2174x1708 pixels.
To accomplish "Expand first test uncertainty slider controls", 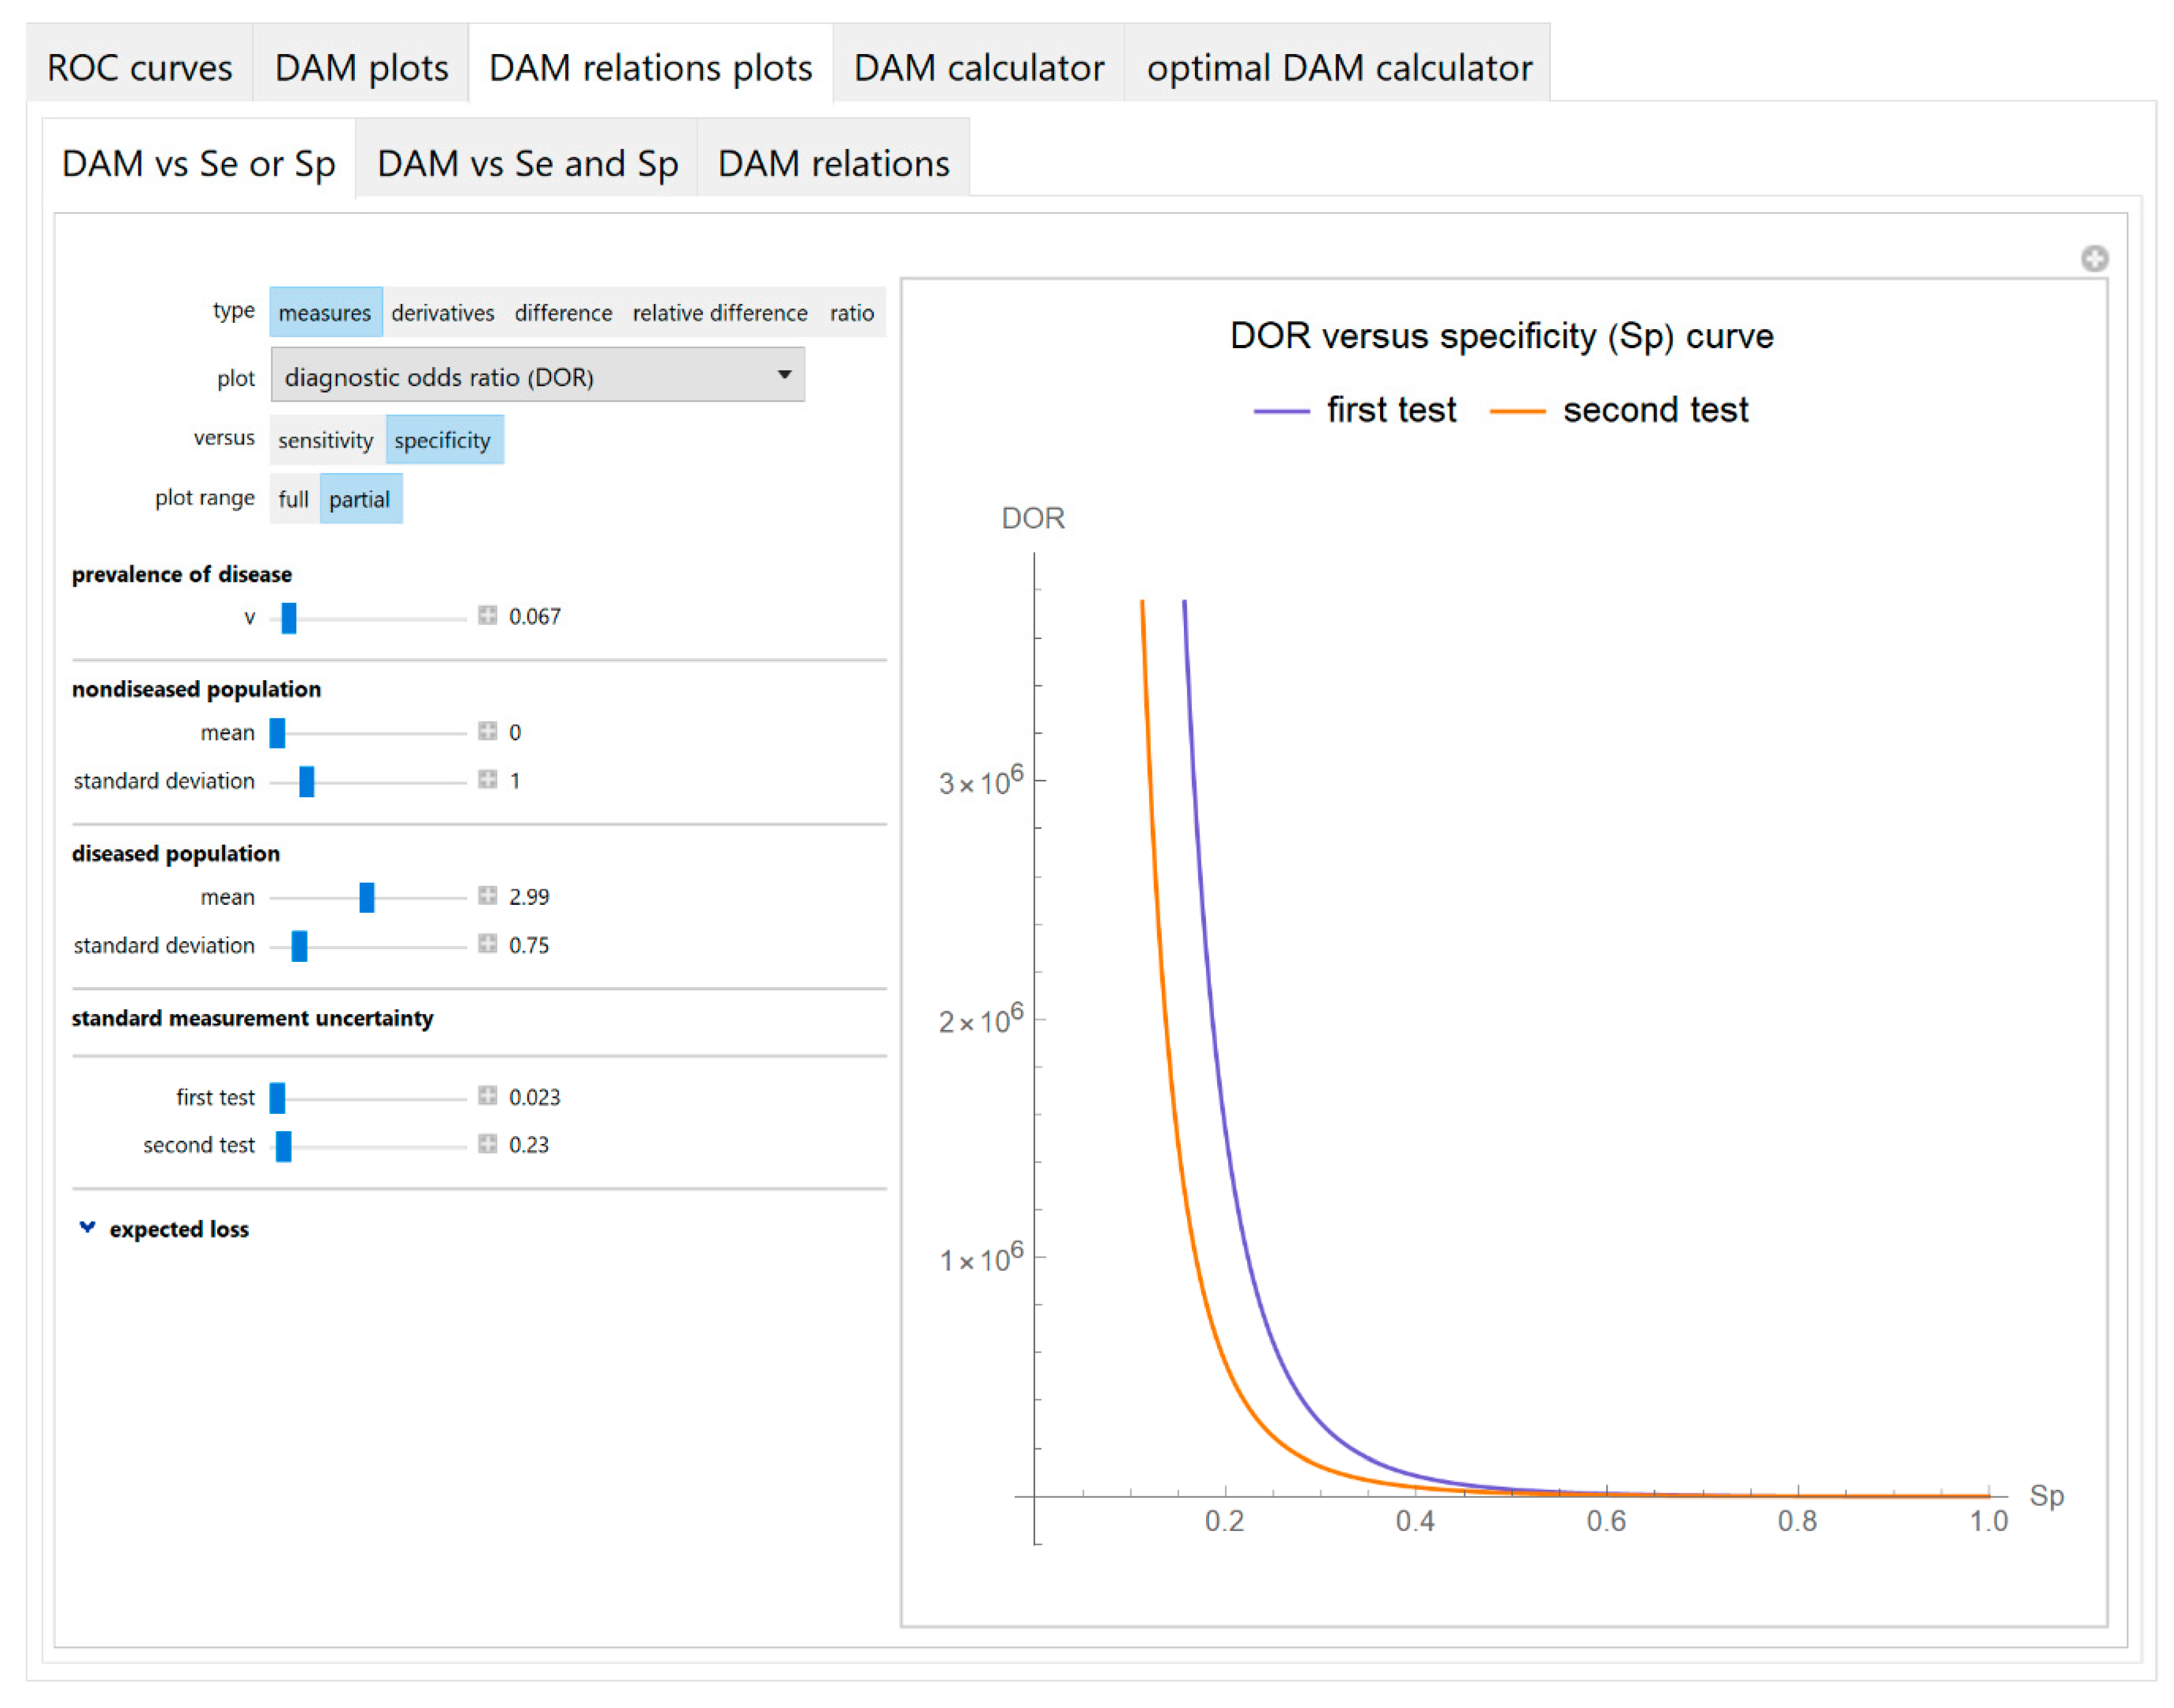I will coord(487,1097).
